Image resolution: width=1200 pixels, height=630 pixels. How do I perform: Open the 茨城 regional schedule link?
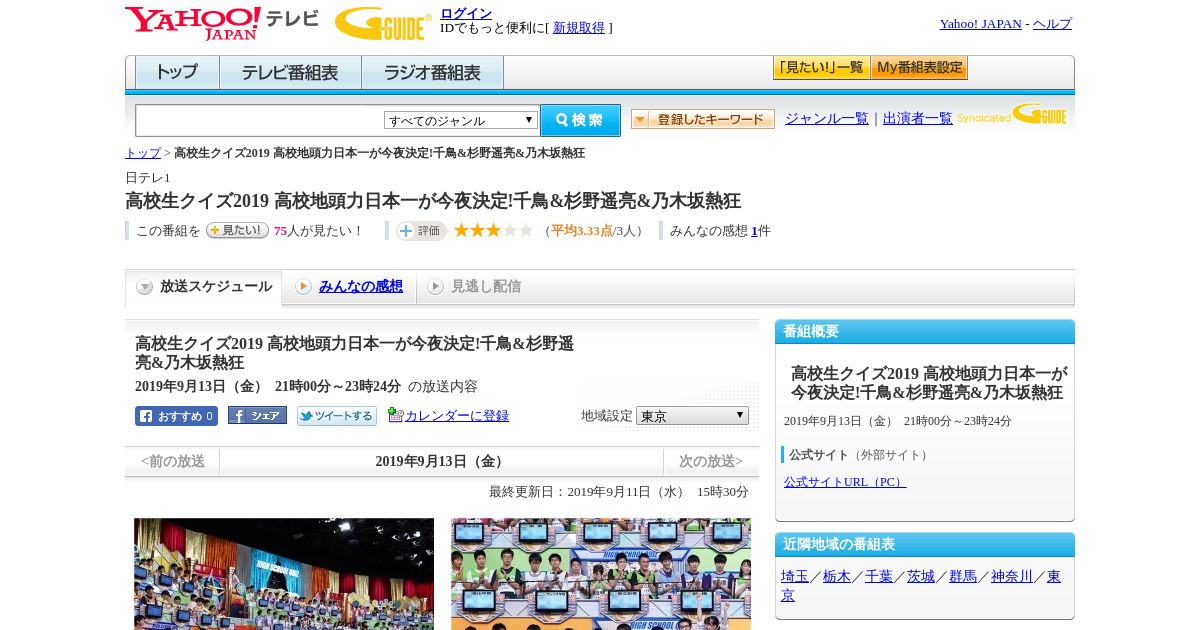(921, 577)
